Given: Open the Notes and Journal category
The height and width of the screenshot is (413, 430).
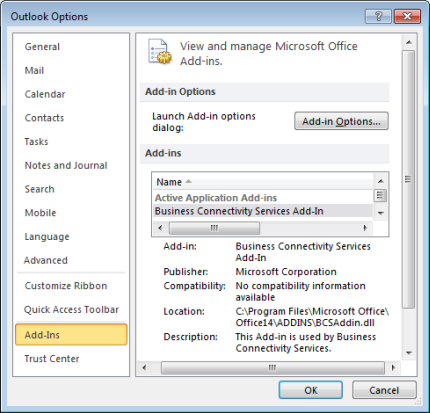Looking at the screenshot, I should point(66,165).
